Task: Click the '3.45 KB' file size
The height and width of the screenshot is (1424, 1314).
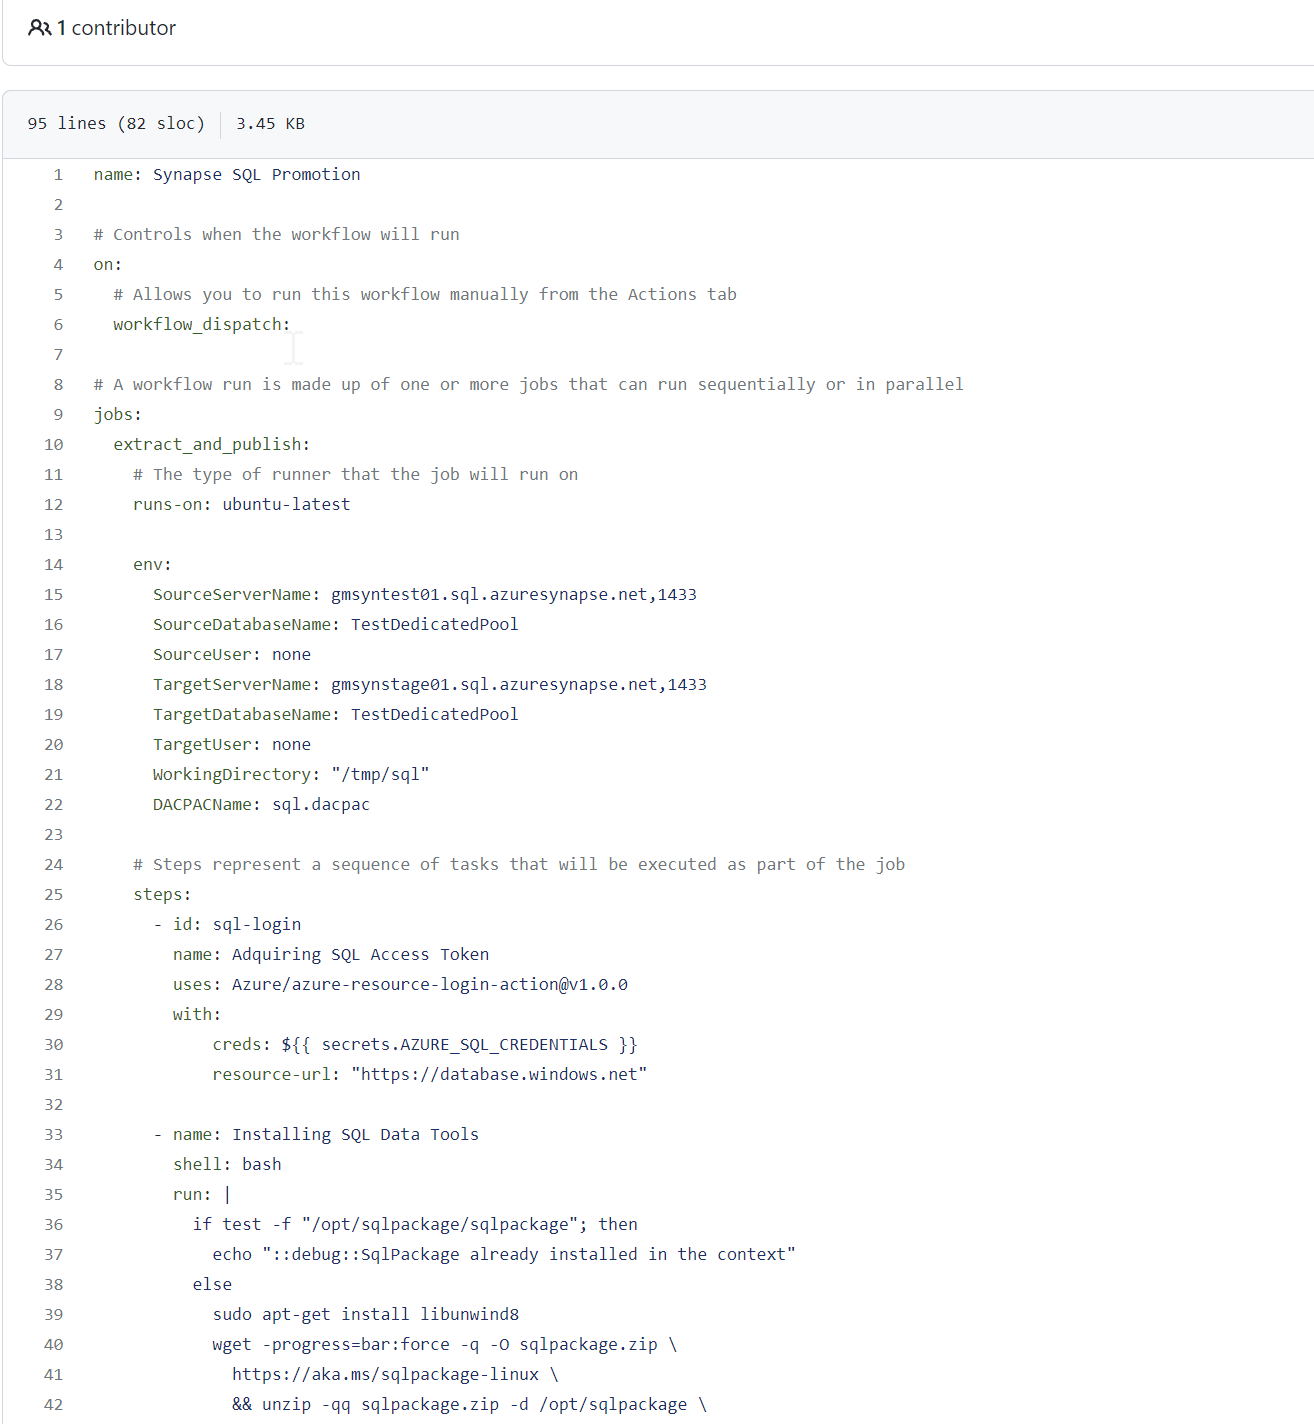Action: click(x=270, y=124)
